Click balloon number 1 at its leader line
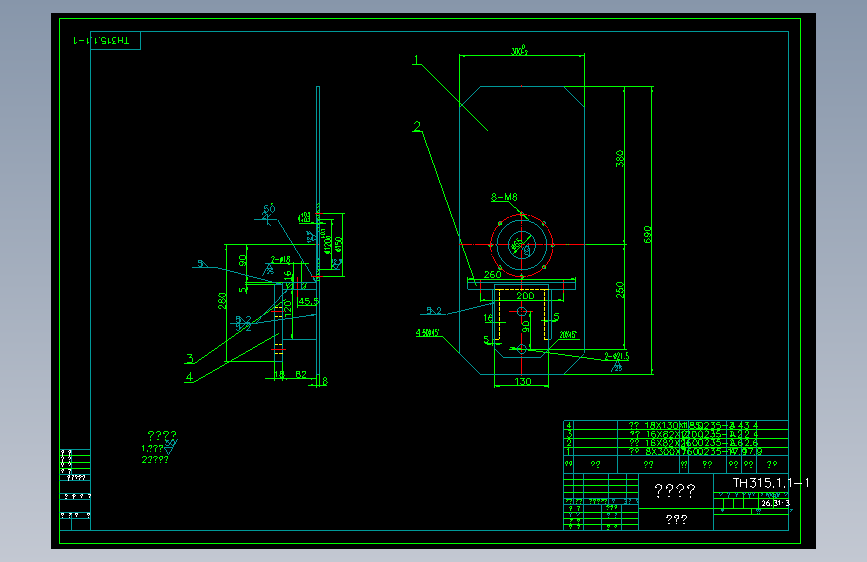This screenshot has height=562, width=867. (x=417, y=60)
